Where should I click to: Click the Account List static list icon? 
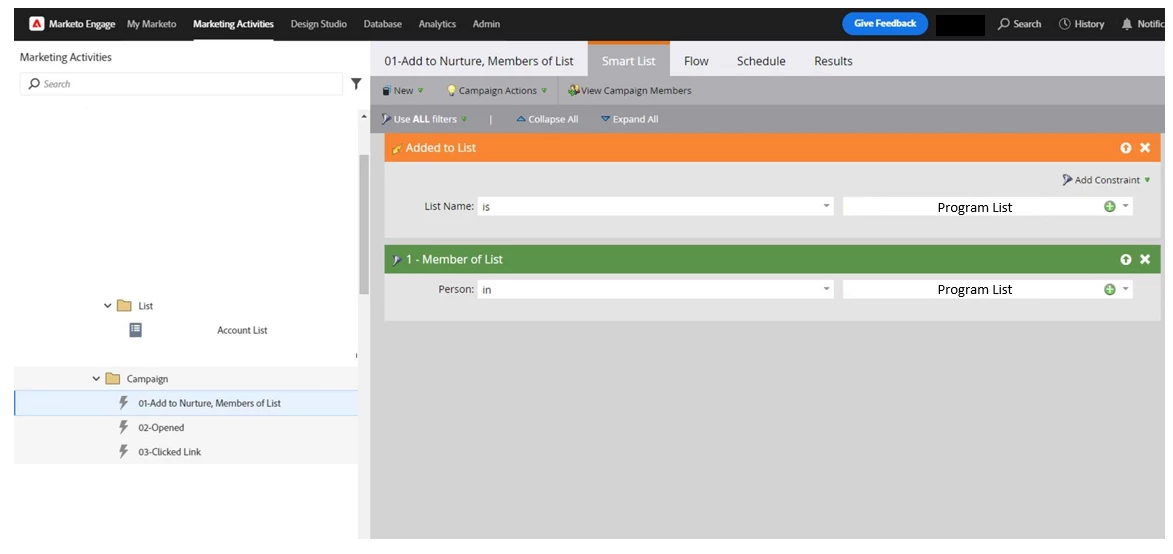coord(135,330)
